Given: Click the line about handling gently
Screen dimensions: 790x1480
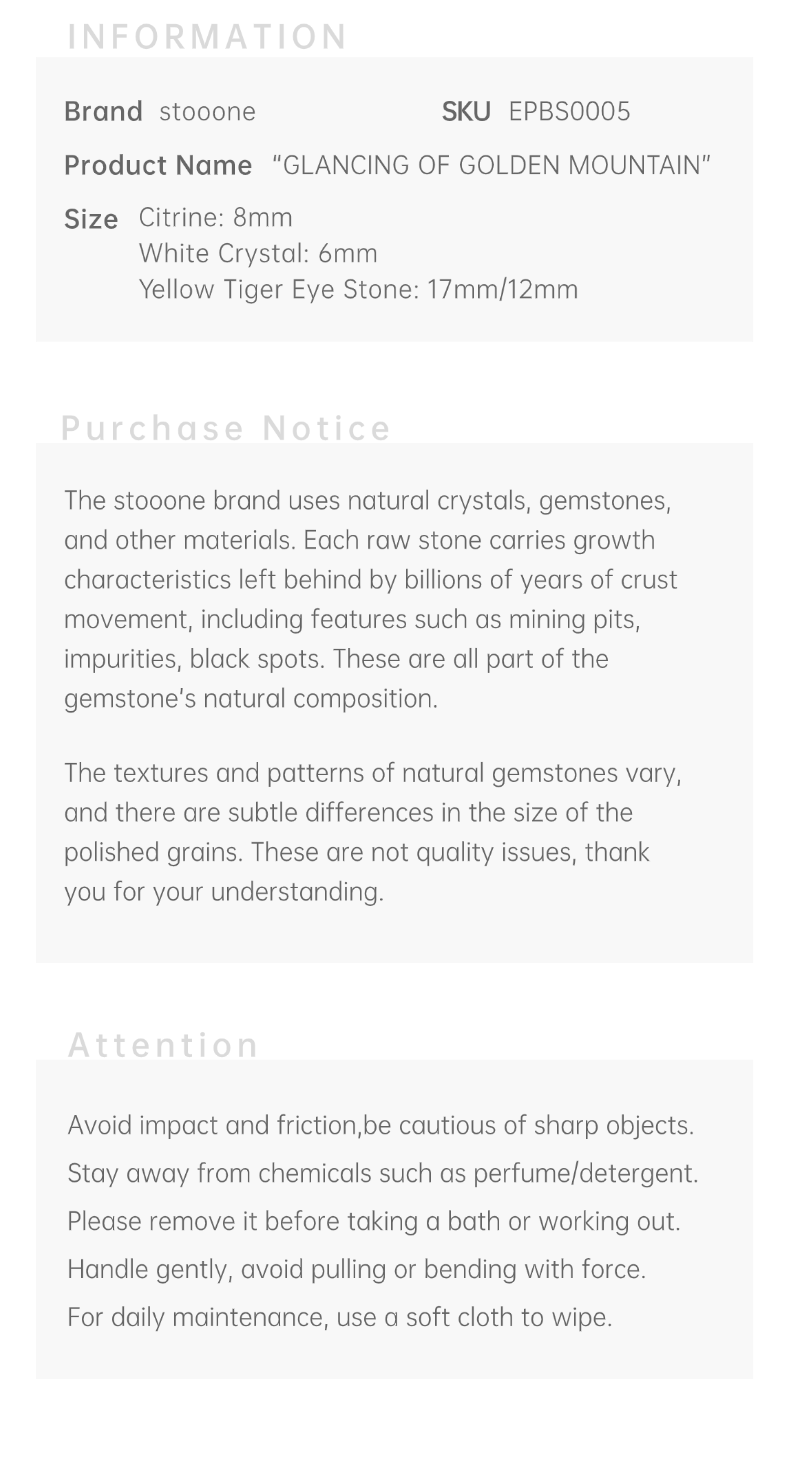Looking at the screenshot, I should point(356,1270).
